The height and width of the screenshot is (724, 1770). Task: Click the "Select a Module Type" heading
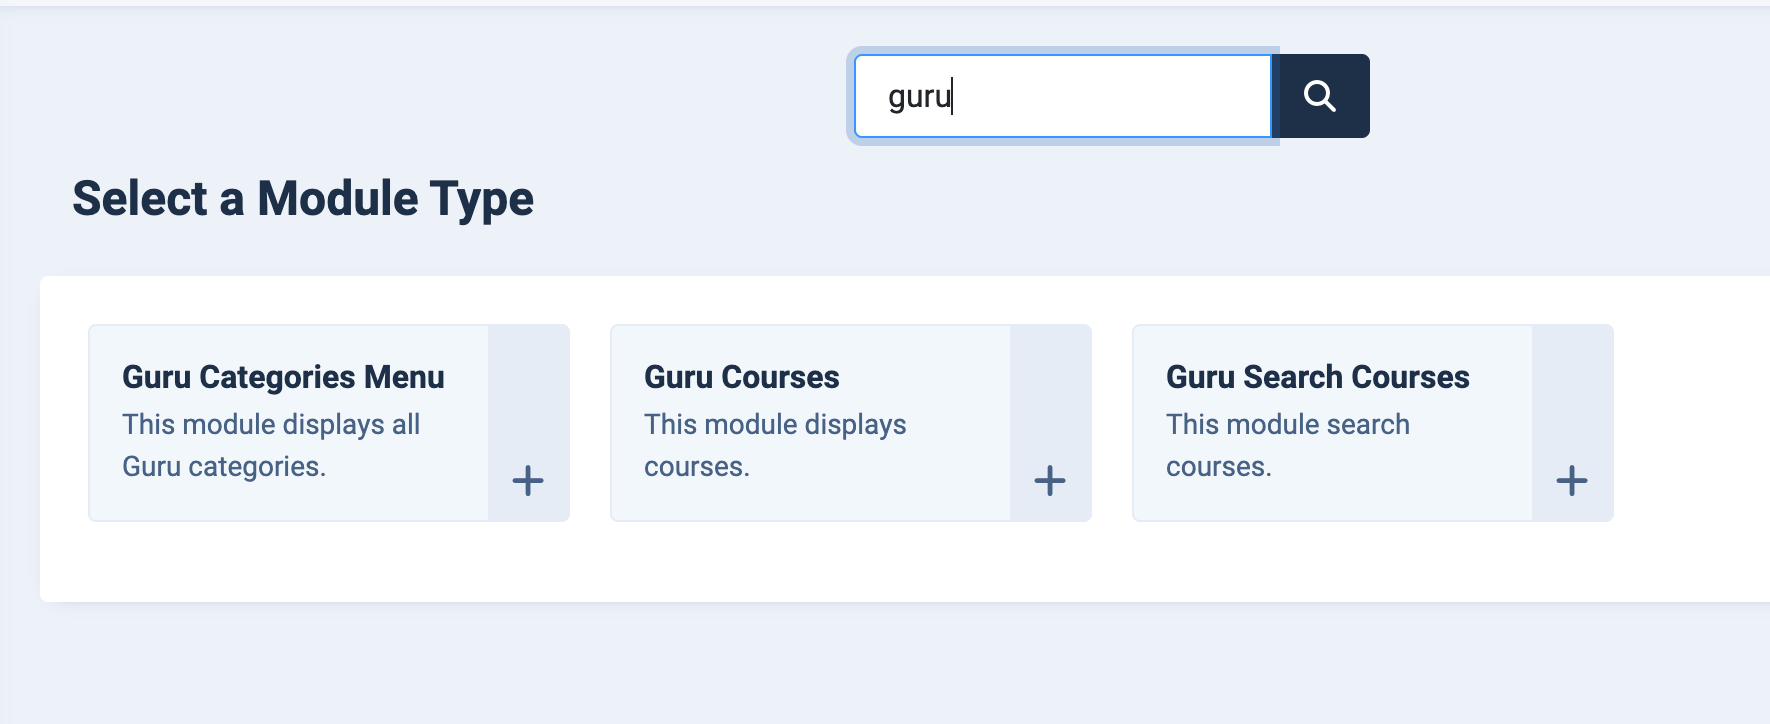pos(303,198)
